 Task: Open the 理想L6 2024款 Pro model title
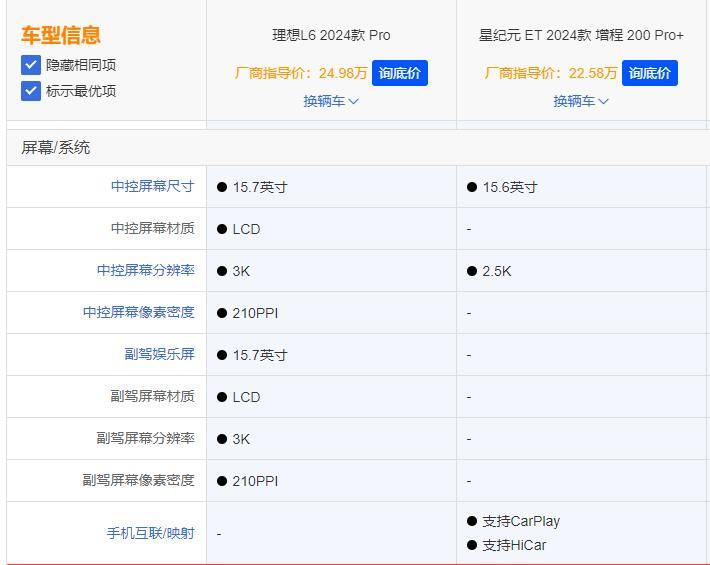point(331,35)
